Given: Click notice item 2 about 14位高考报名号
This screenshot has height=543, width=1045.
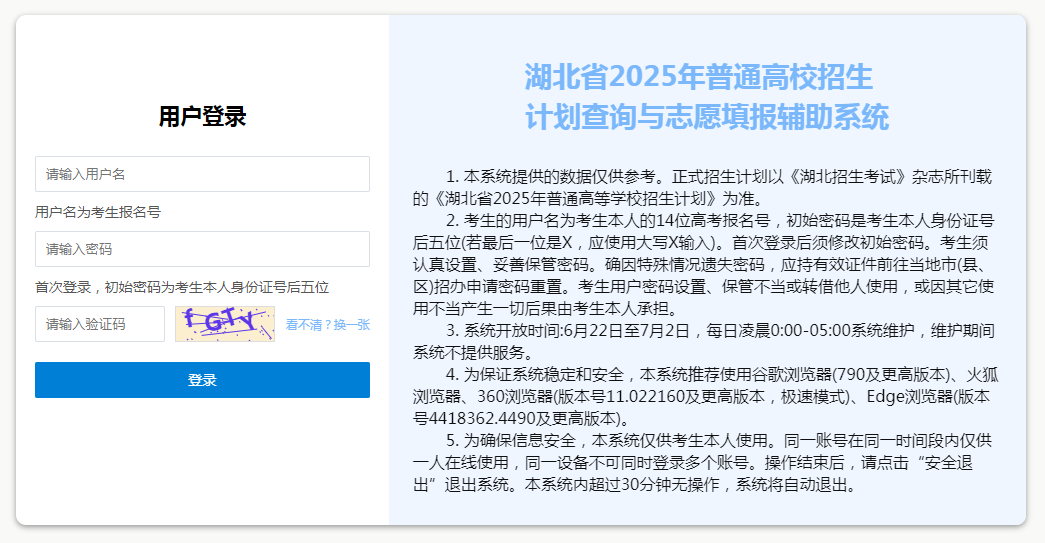Looking at the screenshot, I should [703, 265].
